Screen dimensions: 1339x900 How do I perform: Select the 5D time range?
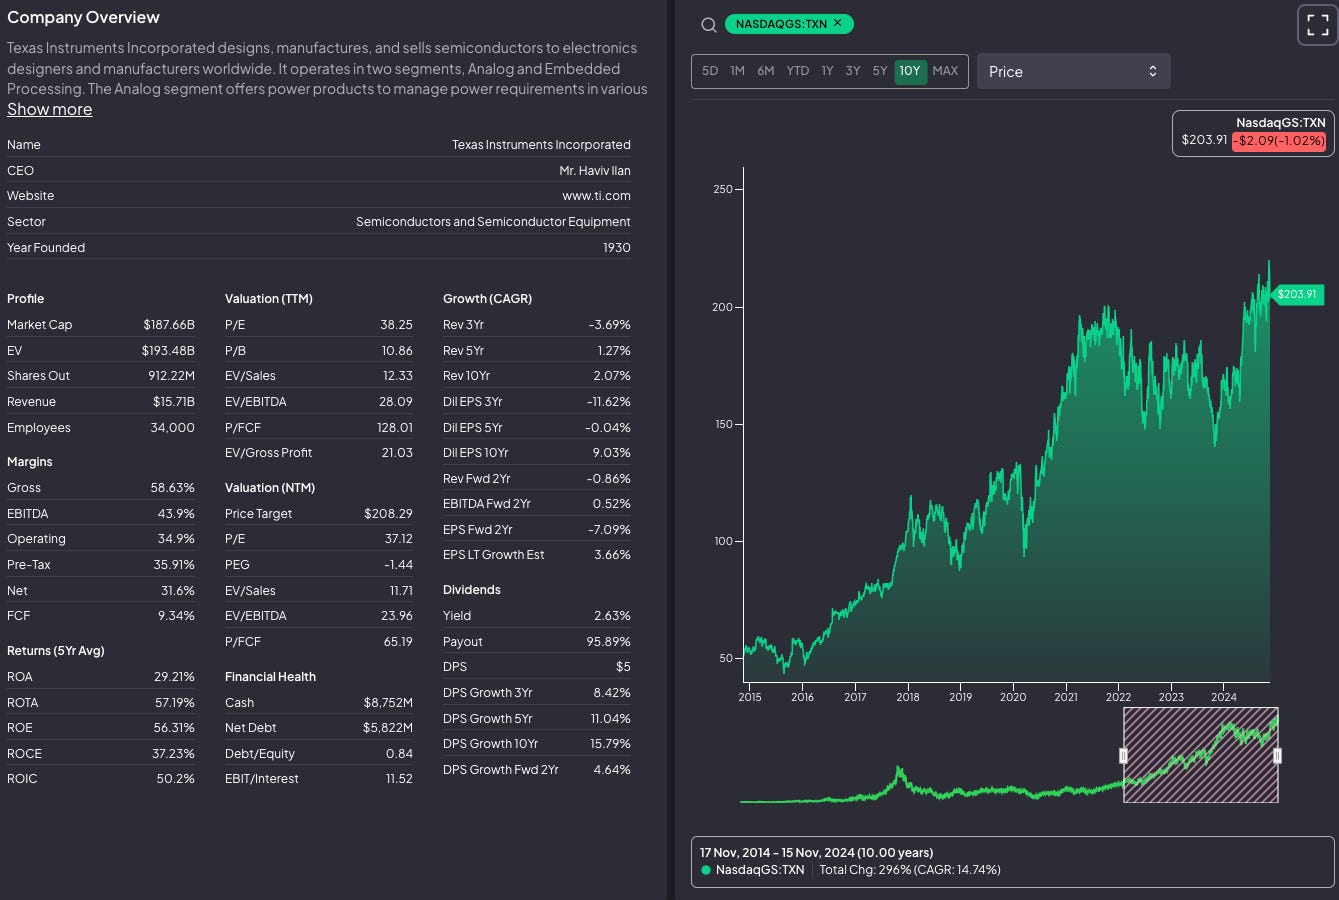click(710, 71)
